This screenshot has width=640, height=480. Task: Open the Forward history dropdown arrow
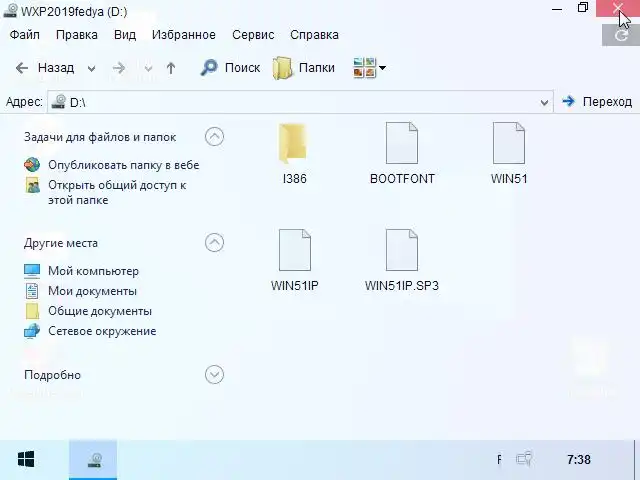(148, 69)
